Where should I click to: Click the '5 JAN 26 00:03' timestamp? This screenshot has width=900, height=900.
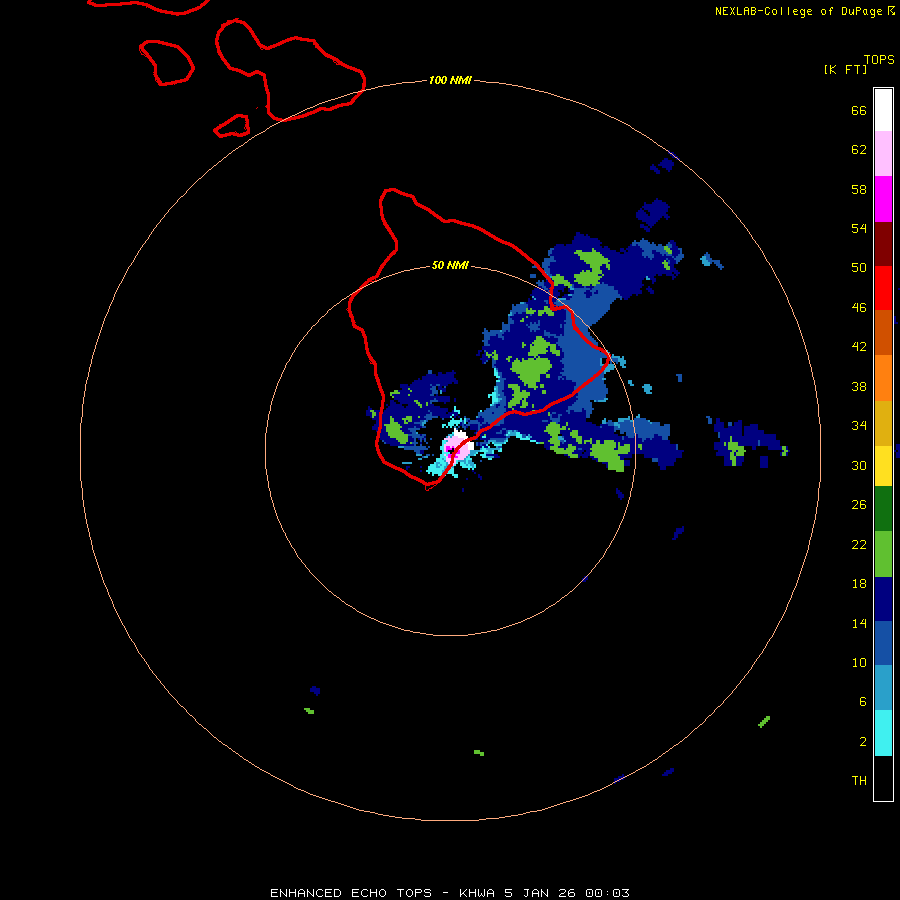point(567,893)
